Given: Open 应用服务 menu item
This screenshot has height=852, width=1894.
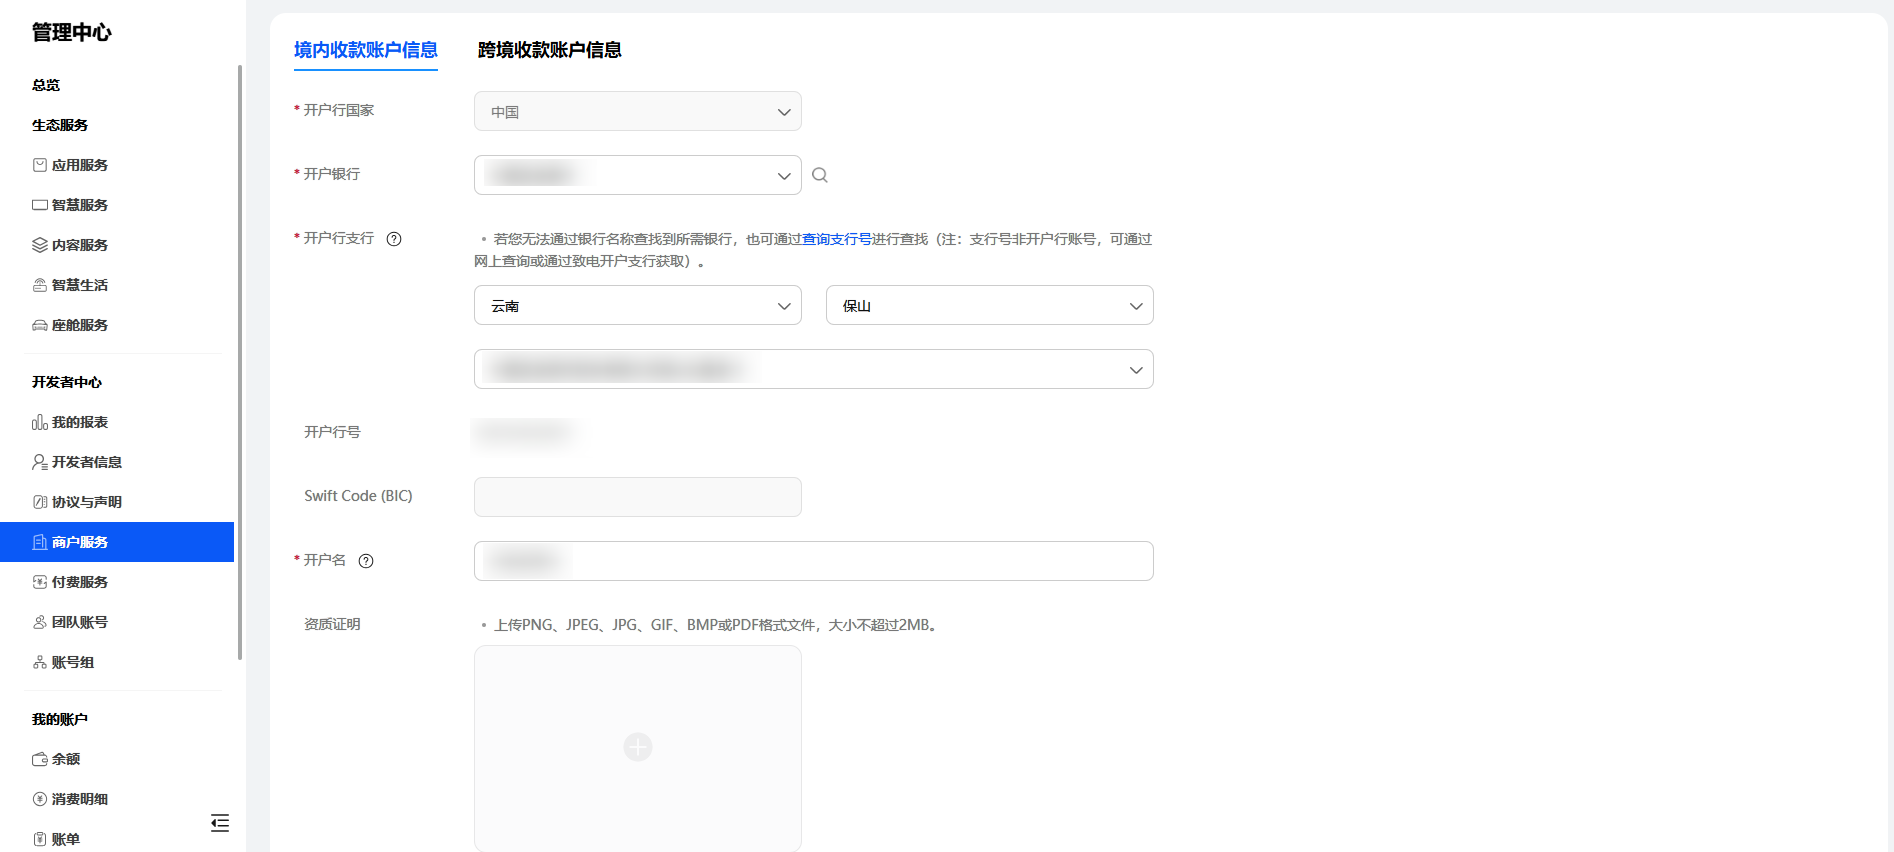Looking at the screenshot, I should [x=80, y=165].
